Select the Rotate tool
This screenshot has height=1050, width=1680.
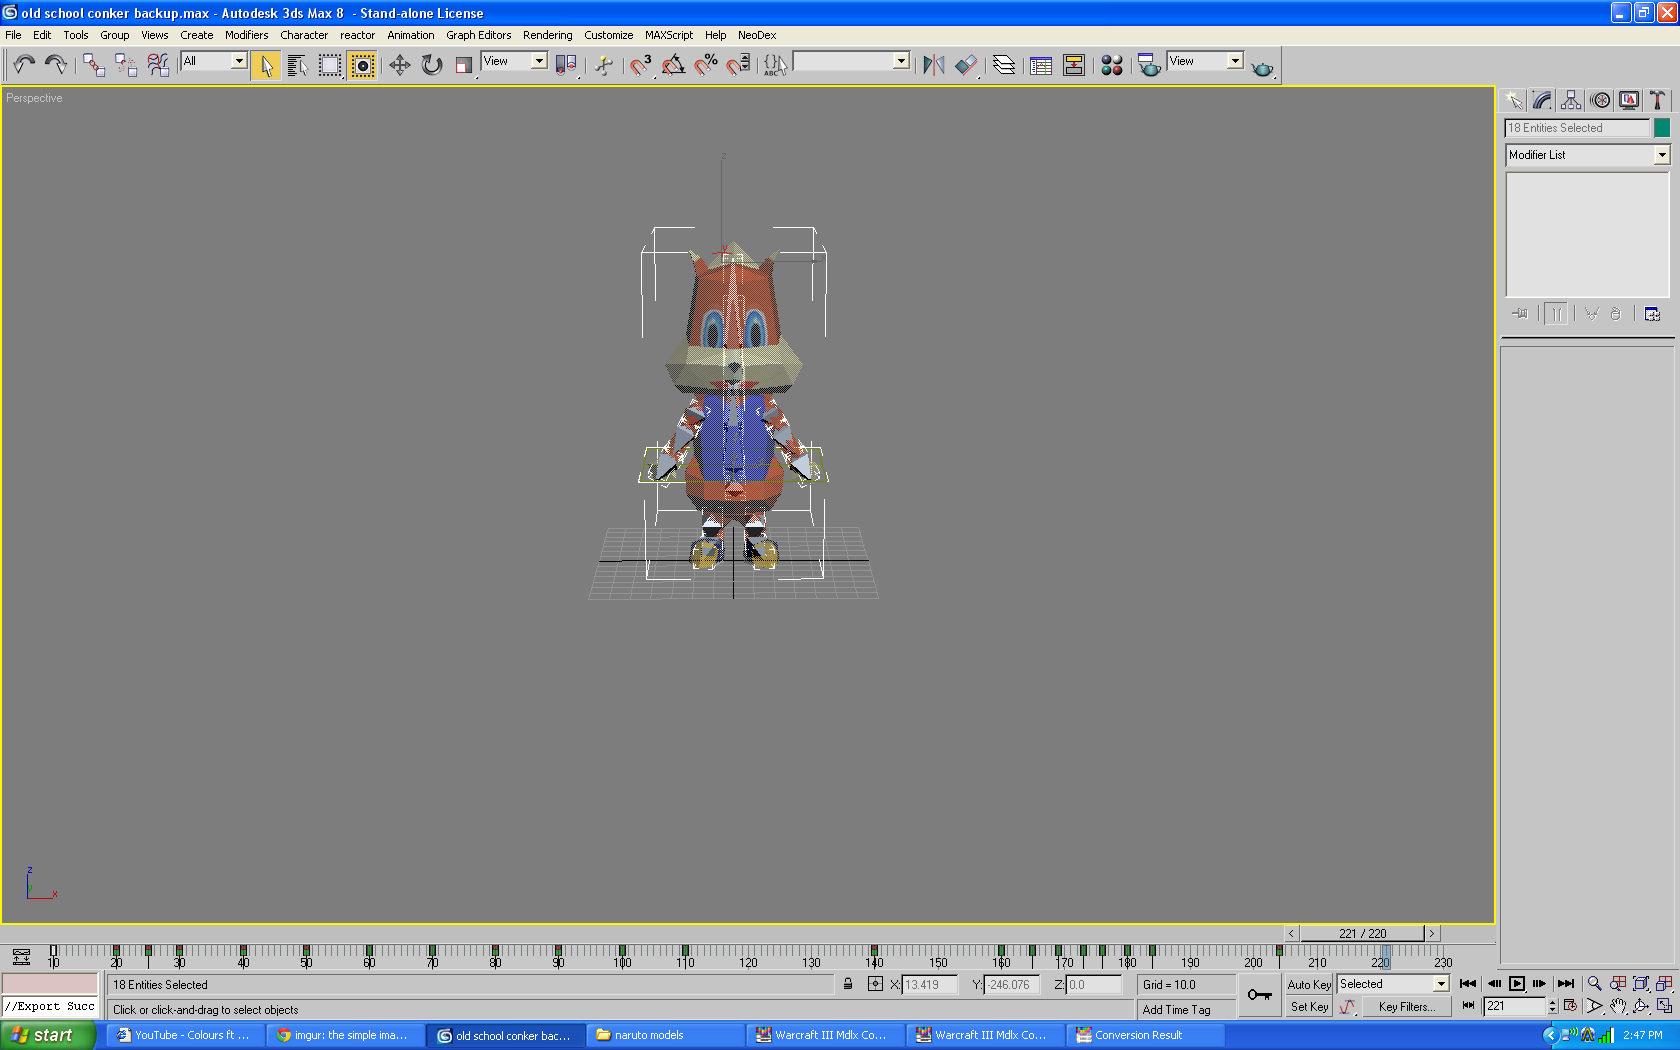click(x=432, y=65)
